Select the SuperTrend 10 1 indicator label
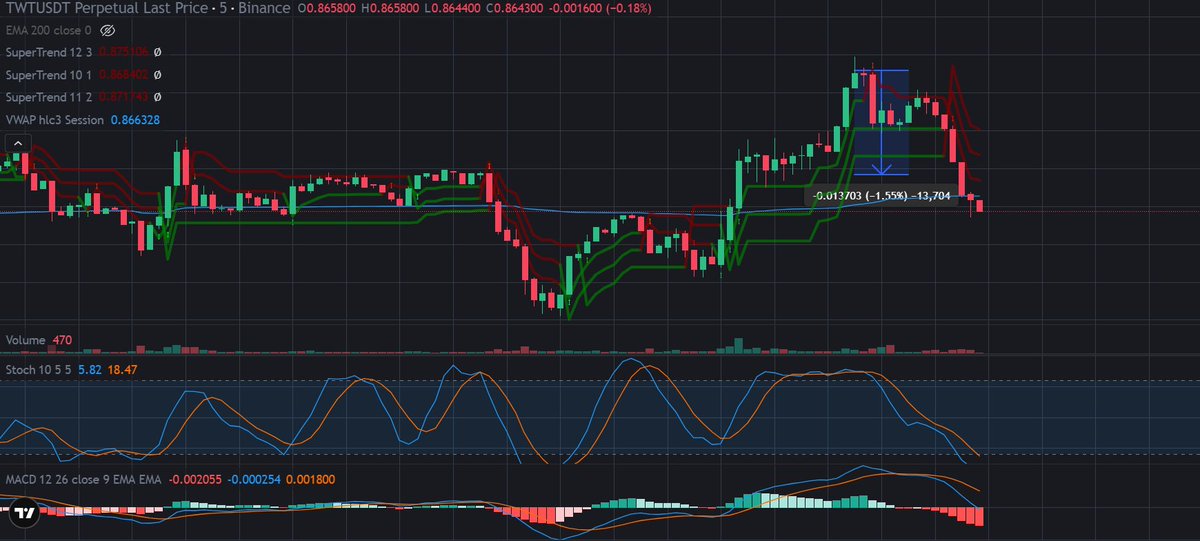This screenshot has height=541, width=1200. 50,75
